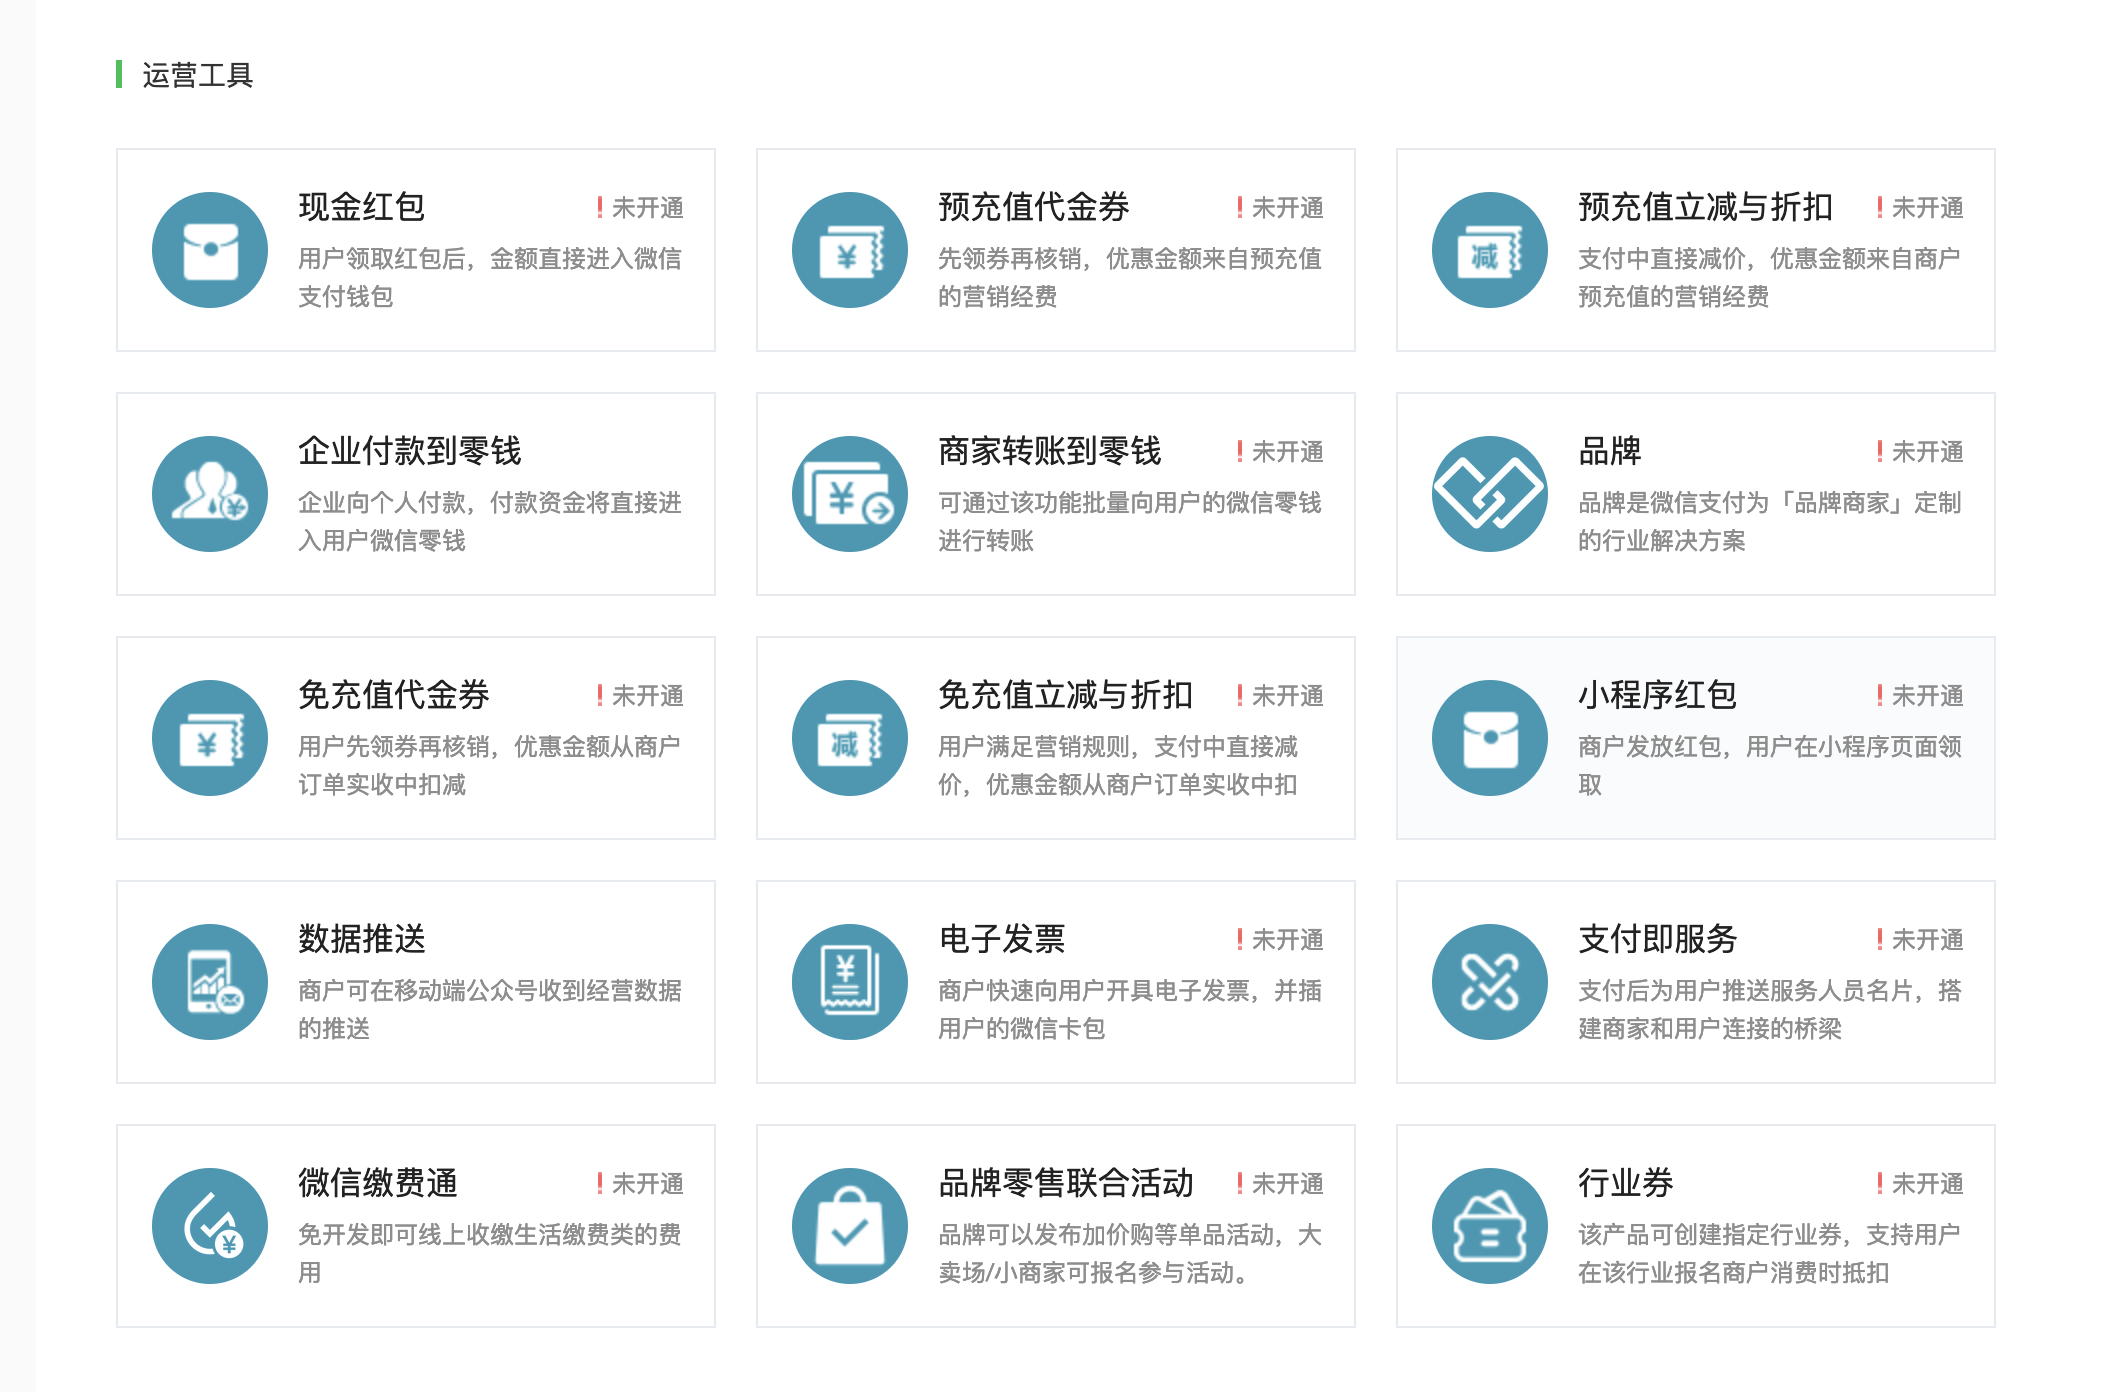
Task: Open the 预充值立减与折扣 title
Action: click(x=1705, y=207)
